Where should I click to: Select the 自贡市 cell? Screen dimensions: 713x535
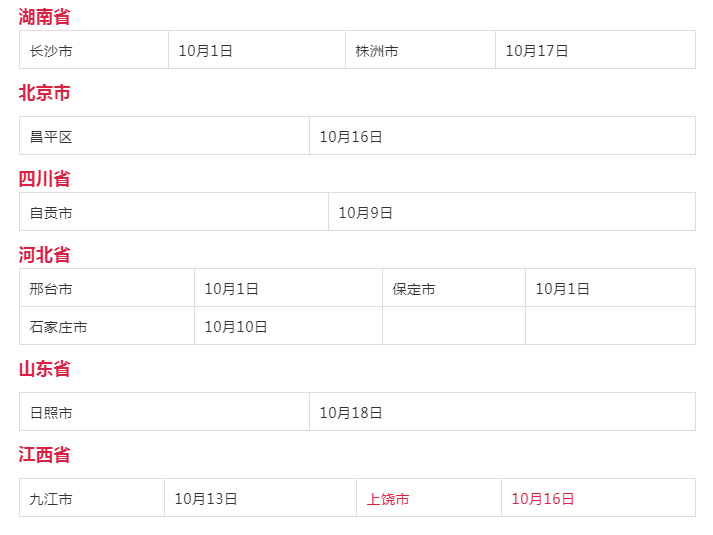click(x=174, y=212)
